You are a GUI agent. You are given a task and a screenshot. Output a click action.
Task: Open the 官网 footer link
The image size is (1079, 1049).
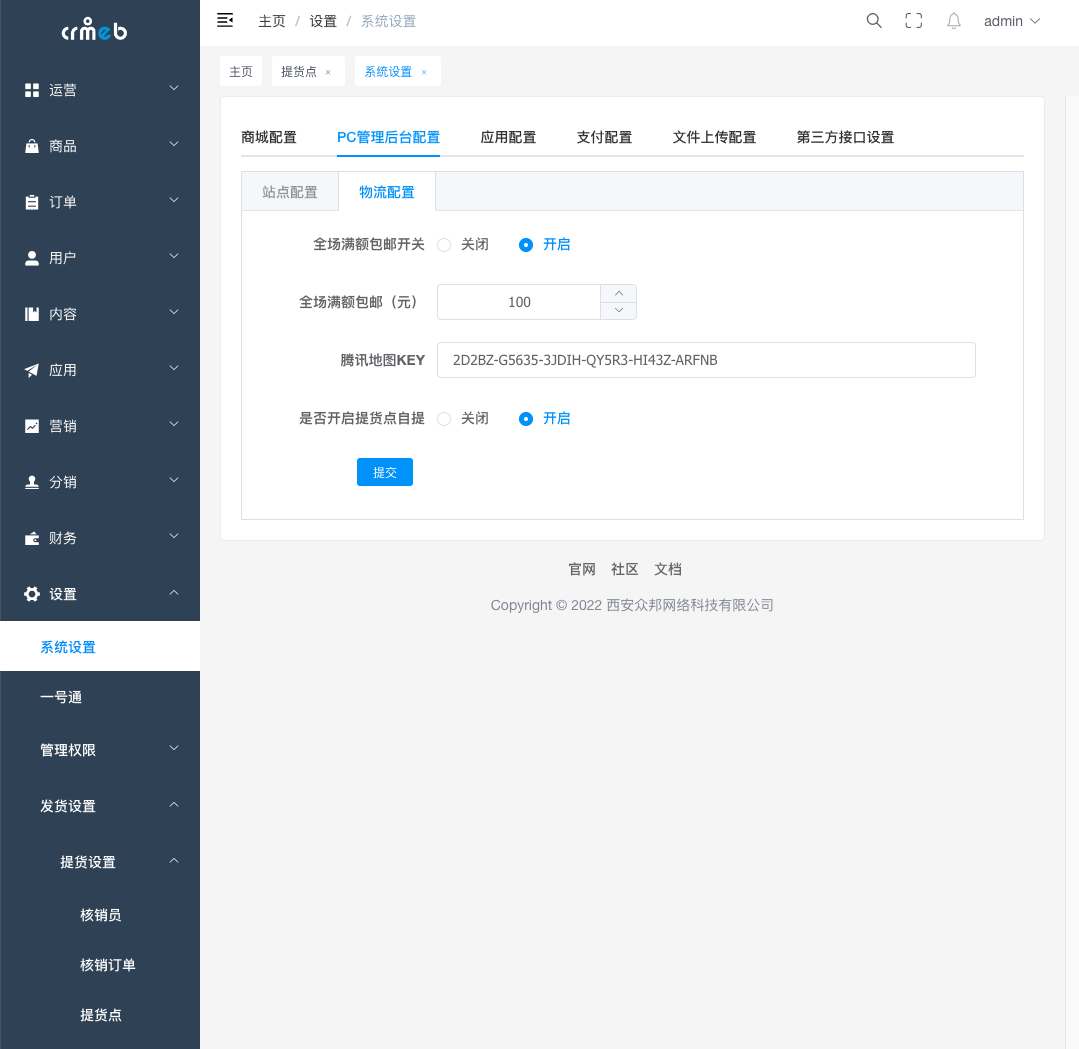tap(581, 569)
